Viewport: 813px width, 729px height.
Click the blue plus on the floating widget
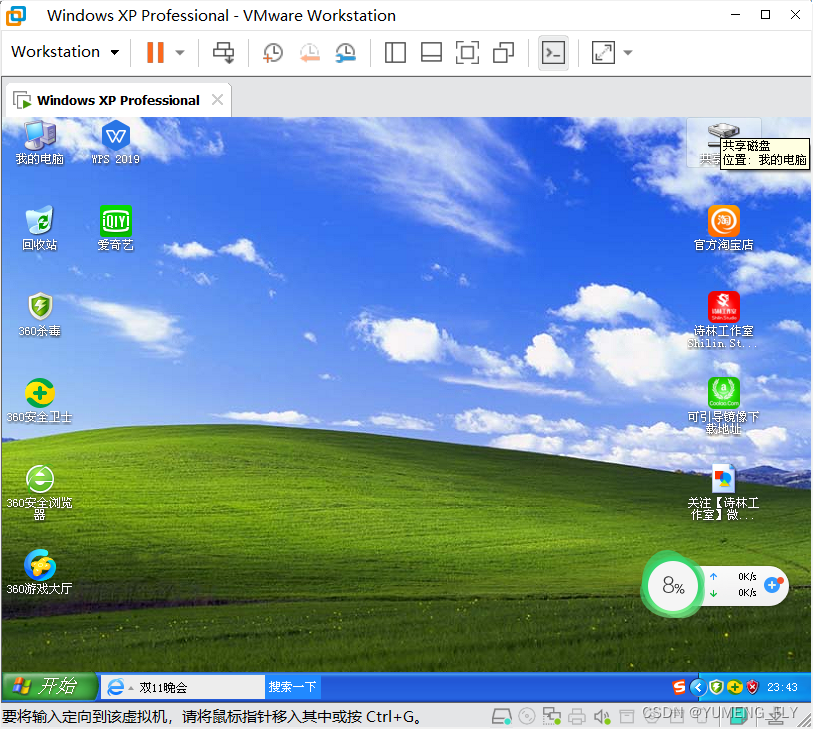coord(773,585)
